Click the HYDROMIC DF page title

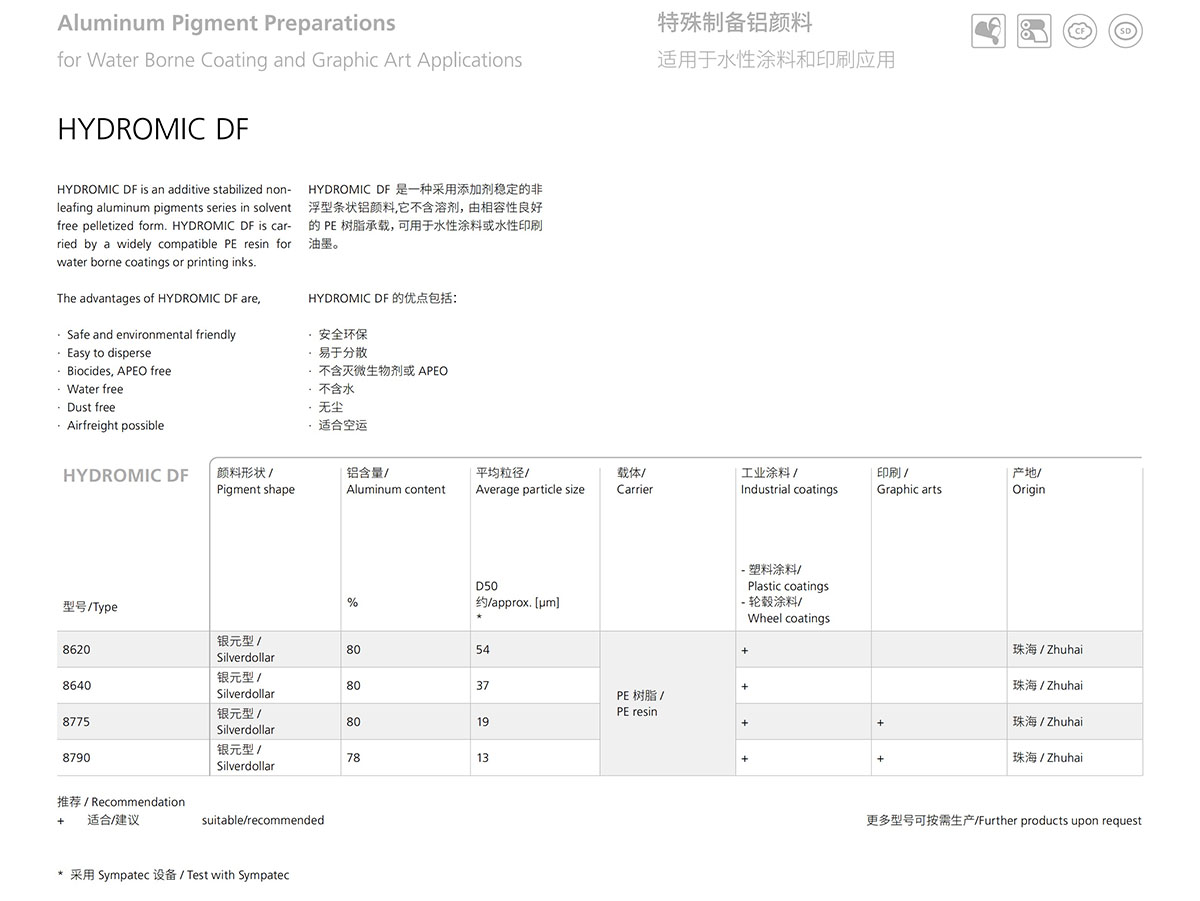coord(153,130)
